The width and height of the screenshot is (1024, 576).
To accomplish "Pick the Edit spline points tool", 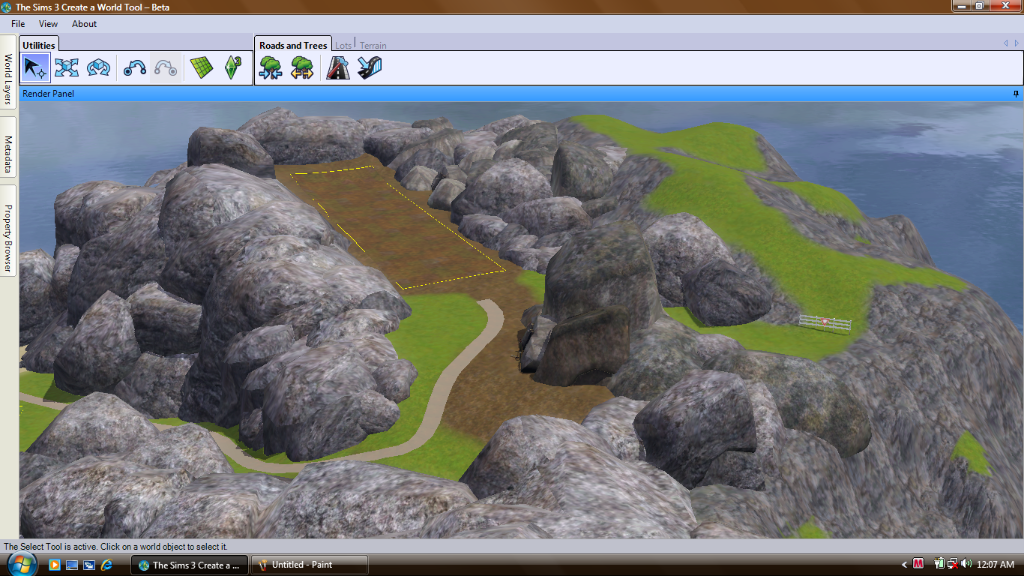I will coord(135,68).
